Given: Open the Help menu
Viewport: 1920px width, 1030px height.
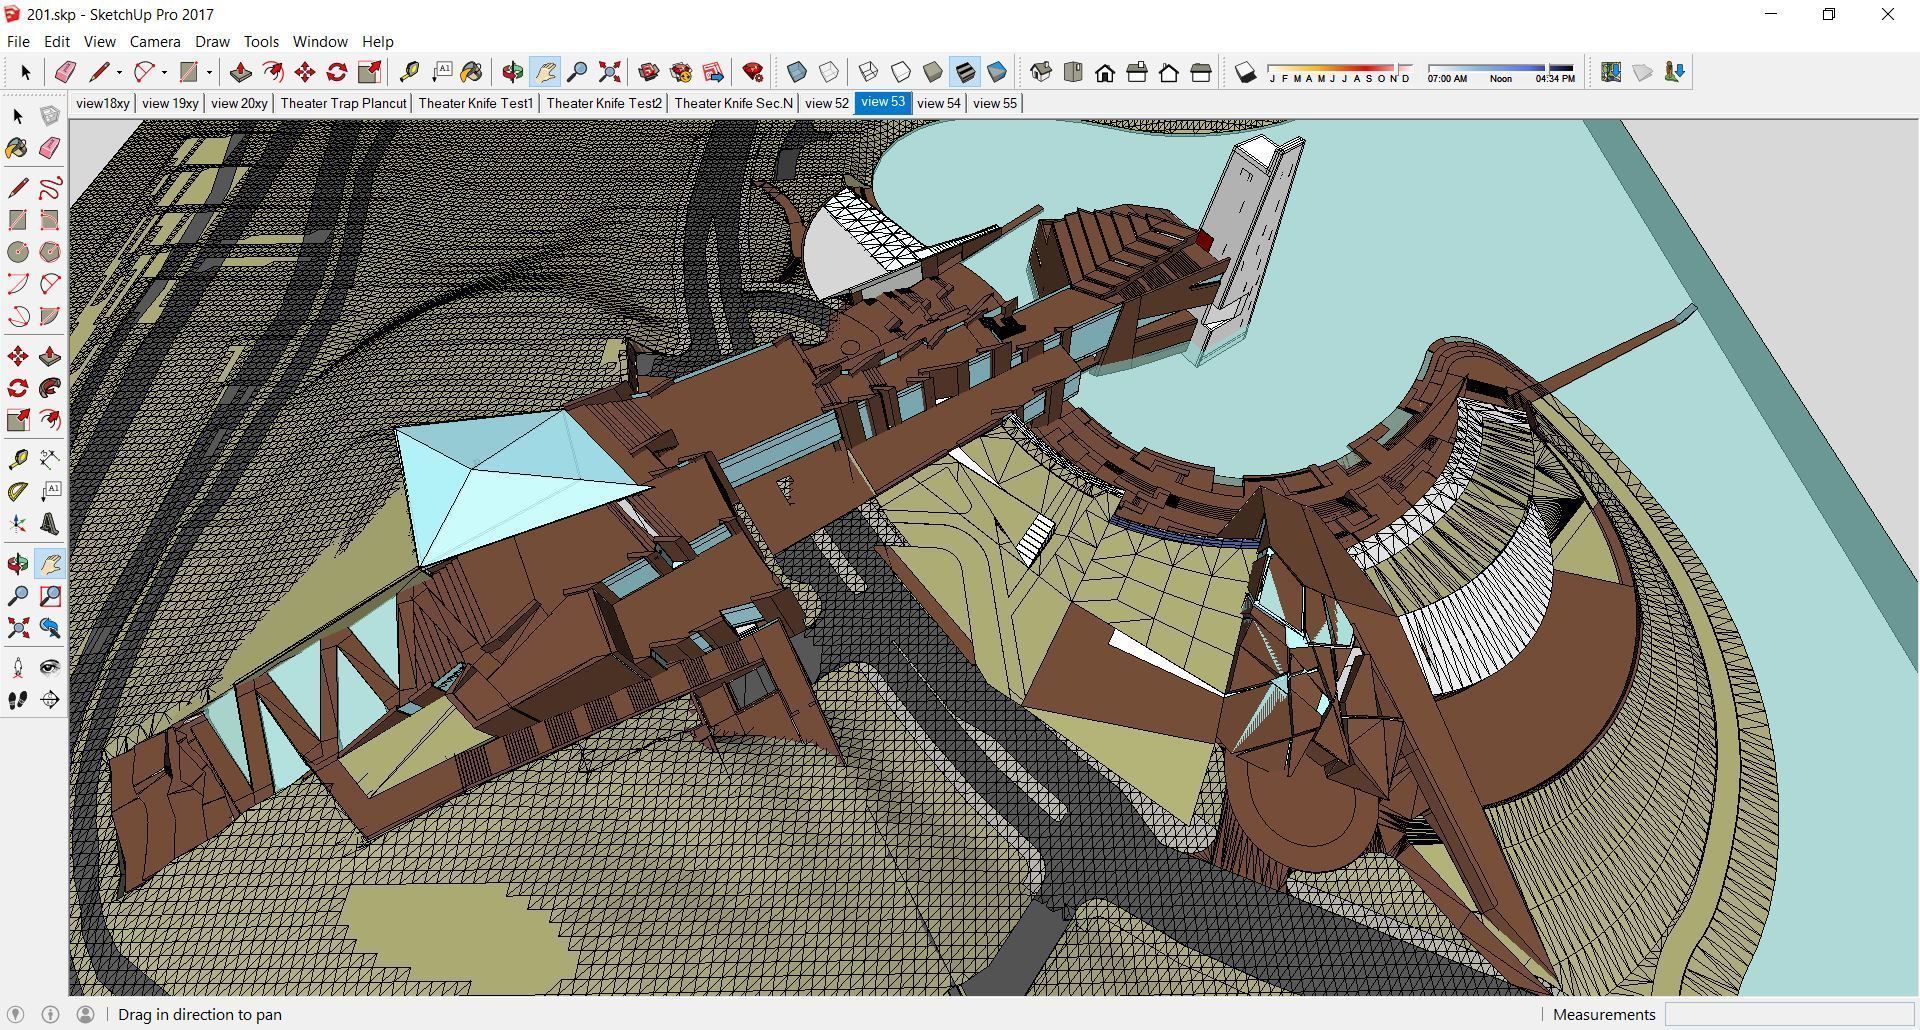Looking at the screenshot, I should [x=377, y=42].
